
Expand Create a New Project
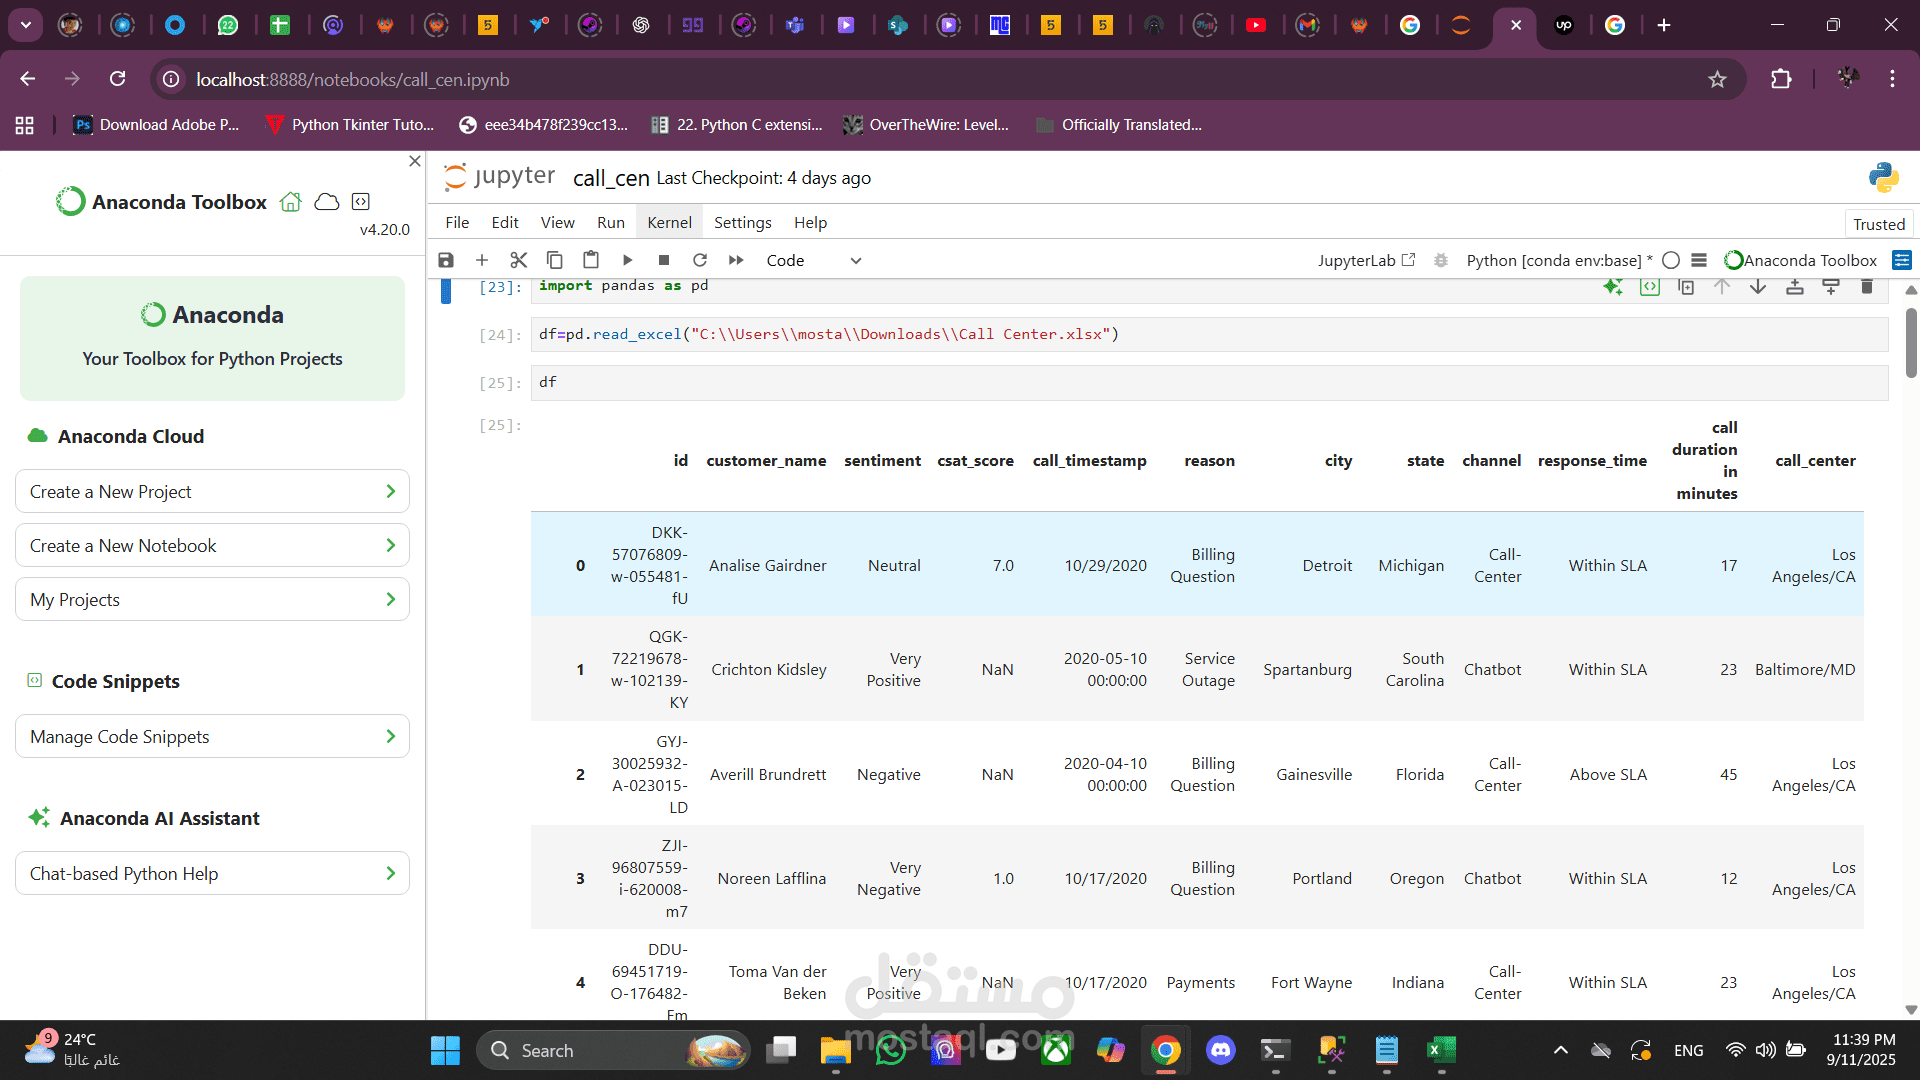[212, 492]
